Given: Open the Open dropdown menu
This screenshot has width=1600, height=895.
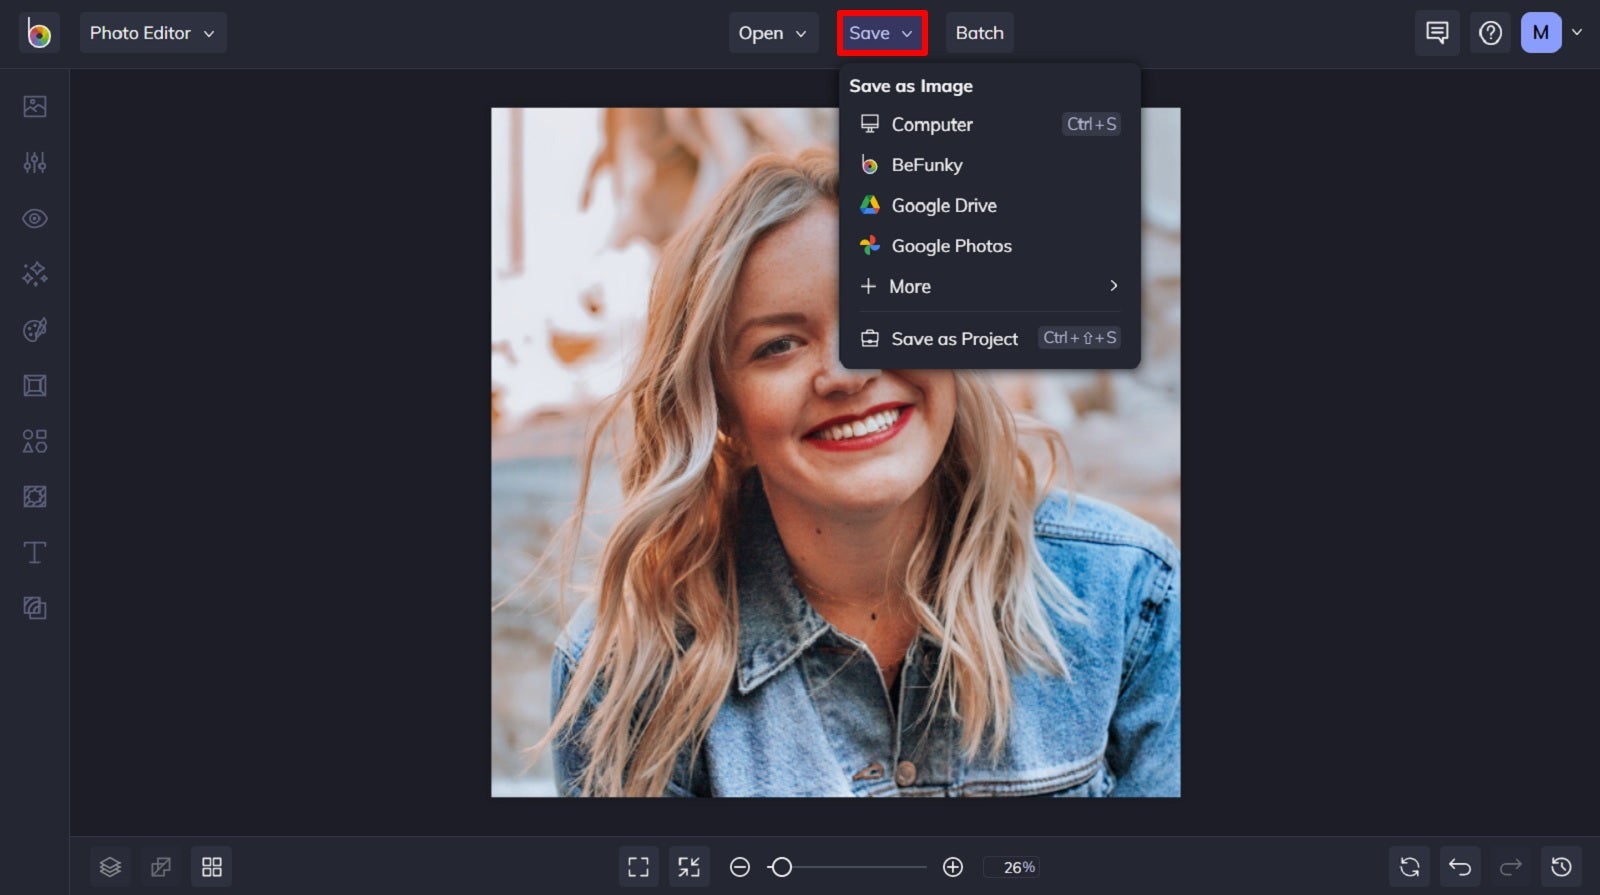Looking at the screenshot, I should pyautogui.click(x=773, y=33).
